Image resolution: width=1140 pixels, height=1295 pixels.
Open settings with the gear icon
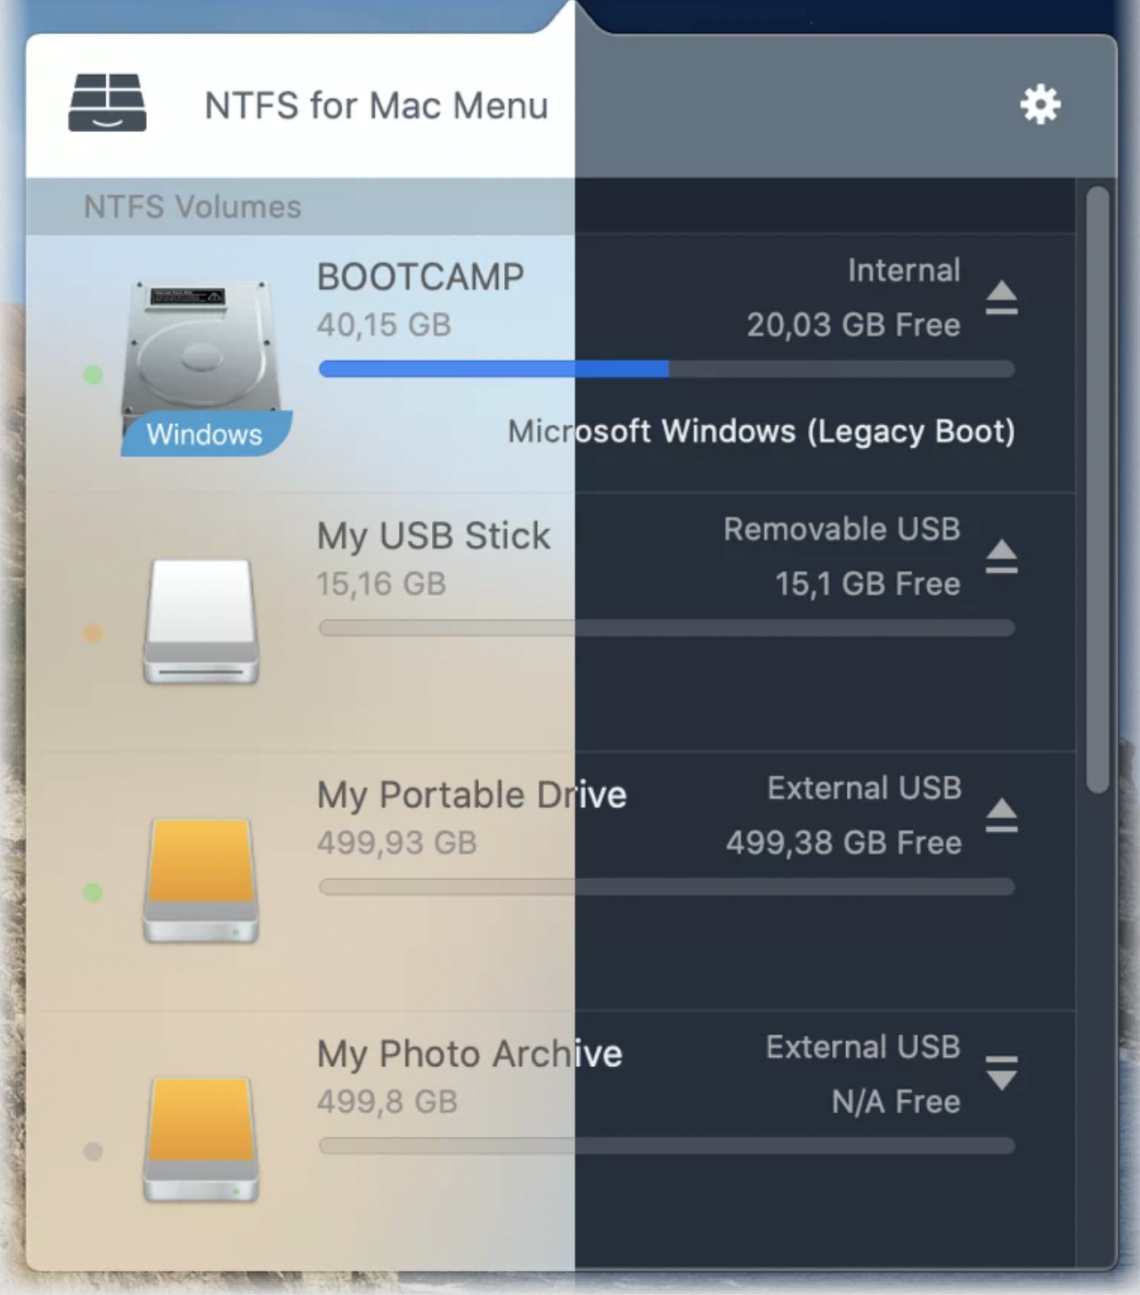tap(1040, 104)
